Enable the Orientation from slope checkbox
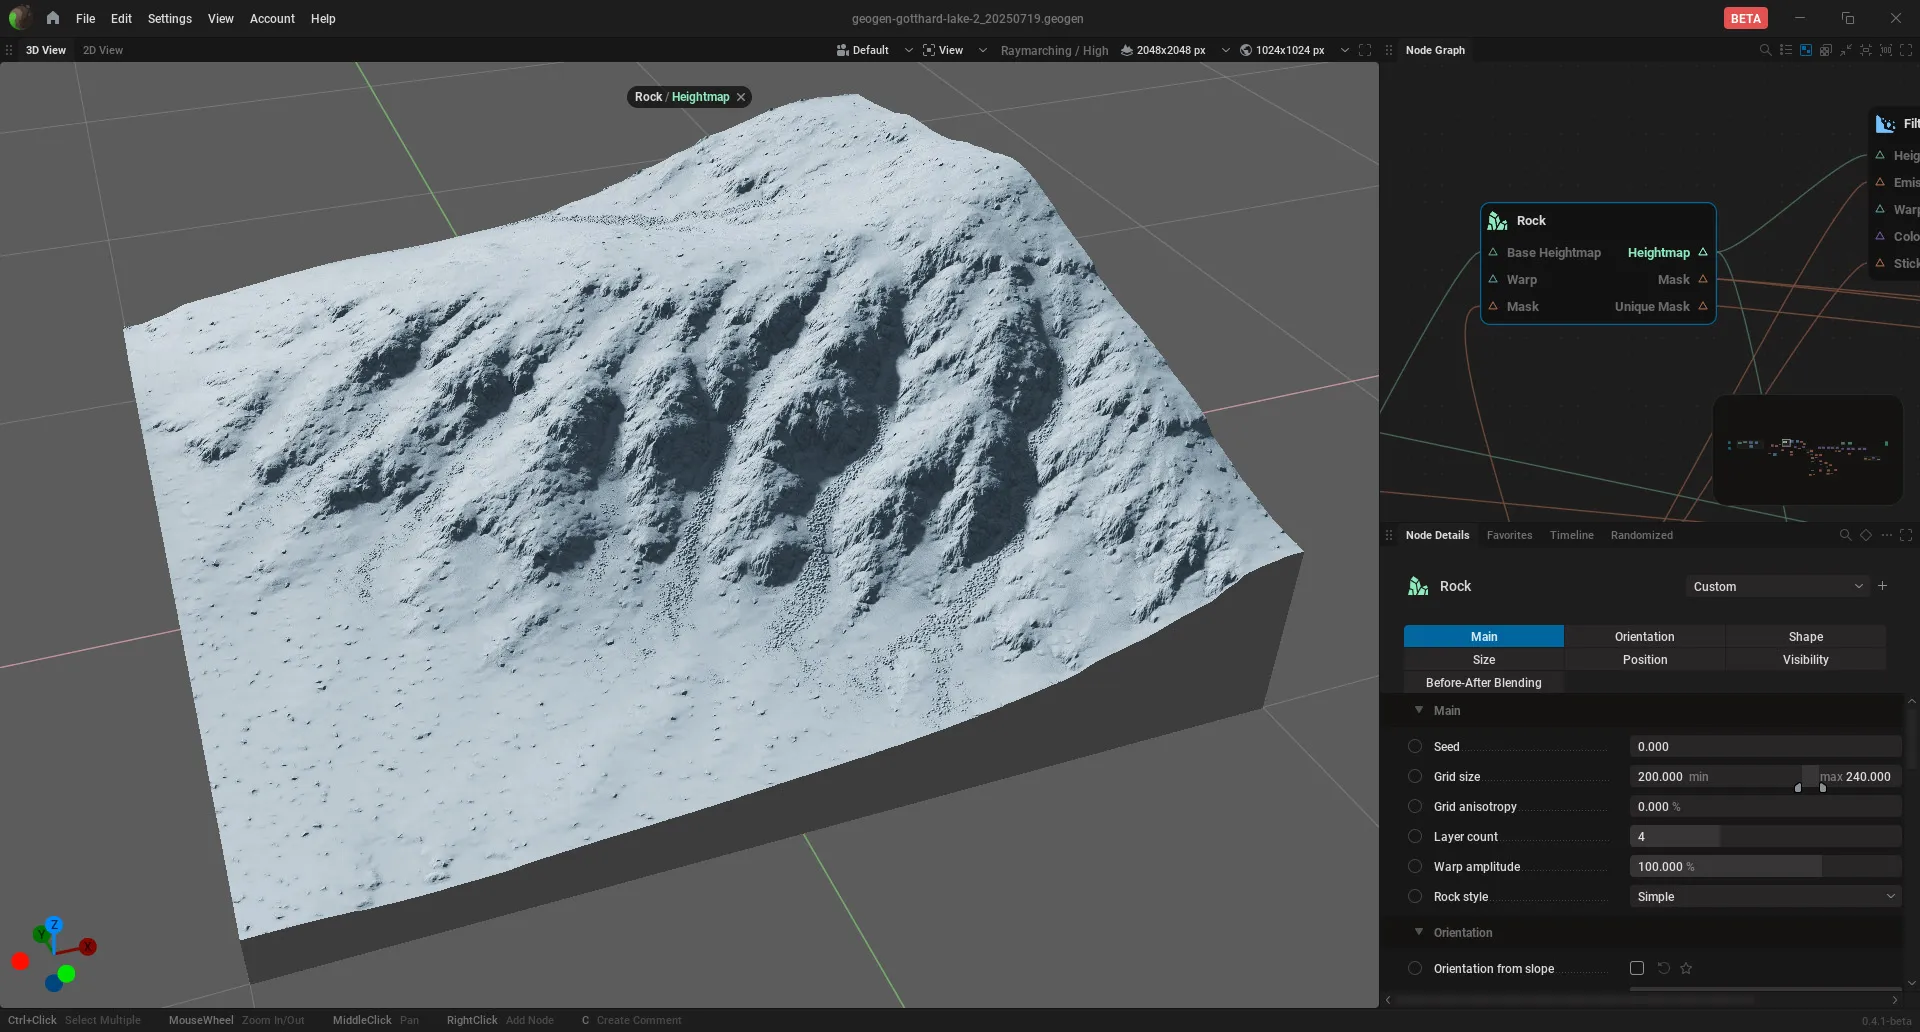This screenshot has width=1920, height=1032. coord(1637,968)
